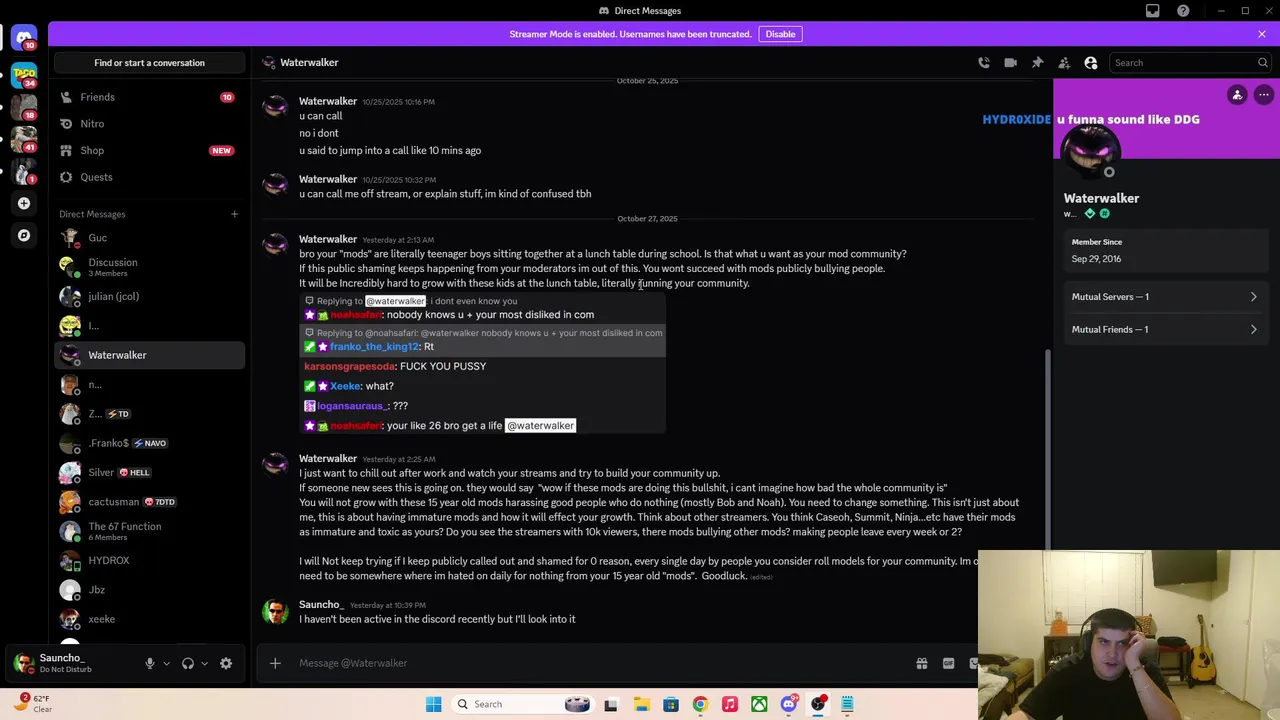Open the Silver direct message
The image size is (1280, 720).
149,472
